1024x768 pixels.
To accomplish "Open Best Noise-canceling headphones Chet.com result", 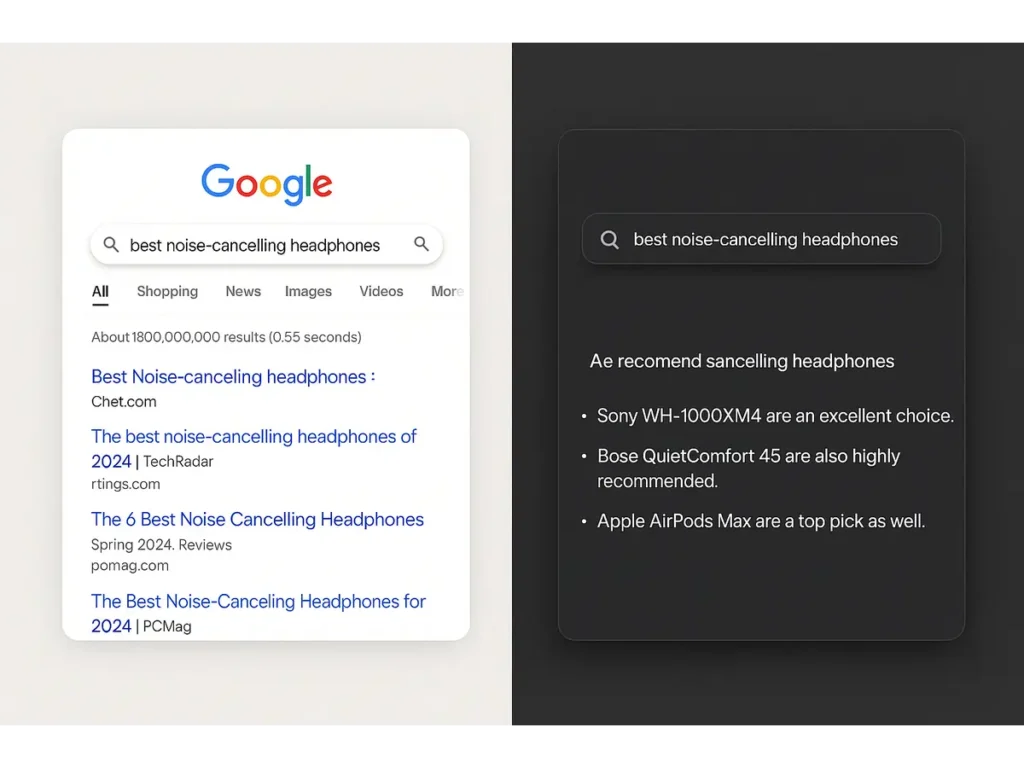I will (233, 377).
